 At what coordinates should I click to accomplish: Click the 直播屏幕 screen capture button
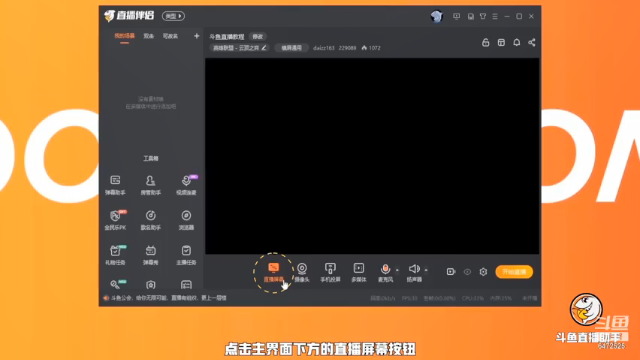[273, 272]
